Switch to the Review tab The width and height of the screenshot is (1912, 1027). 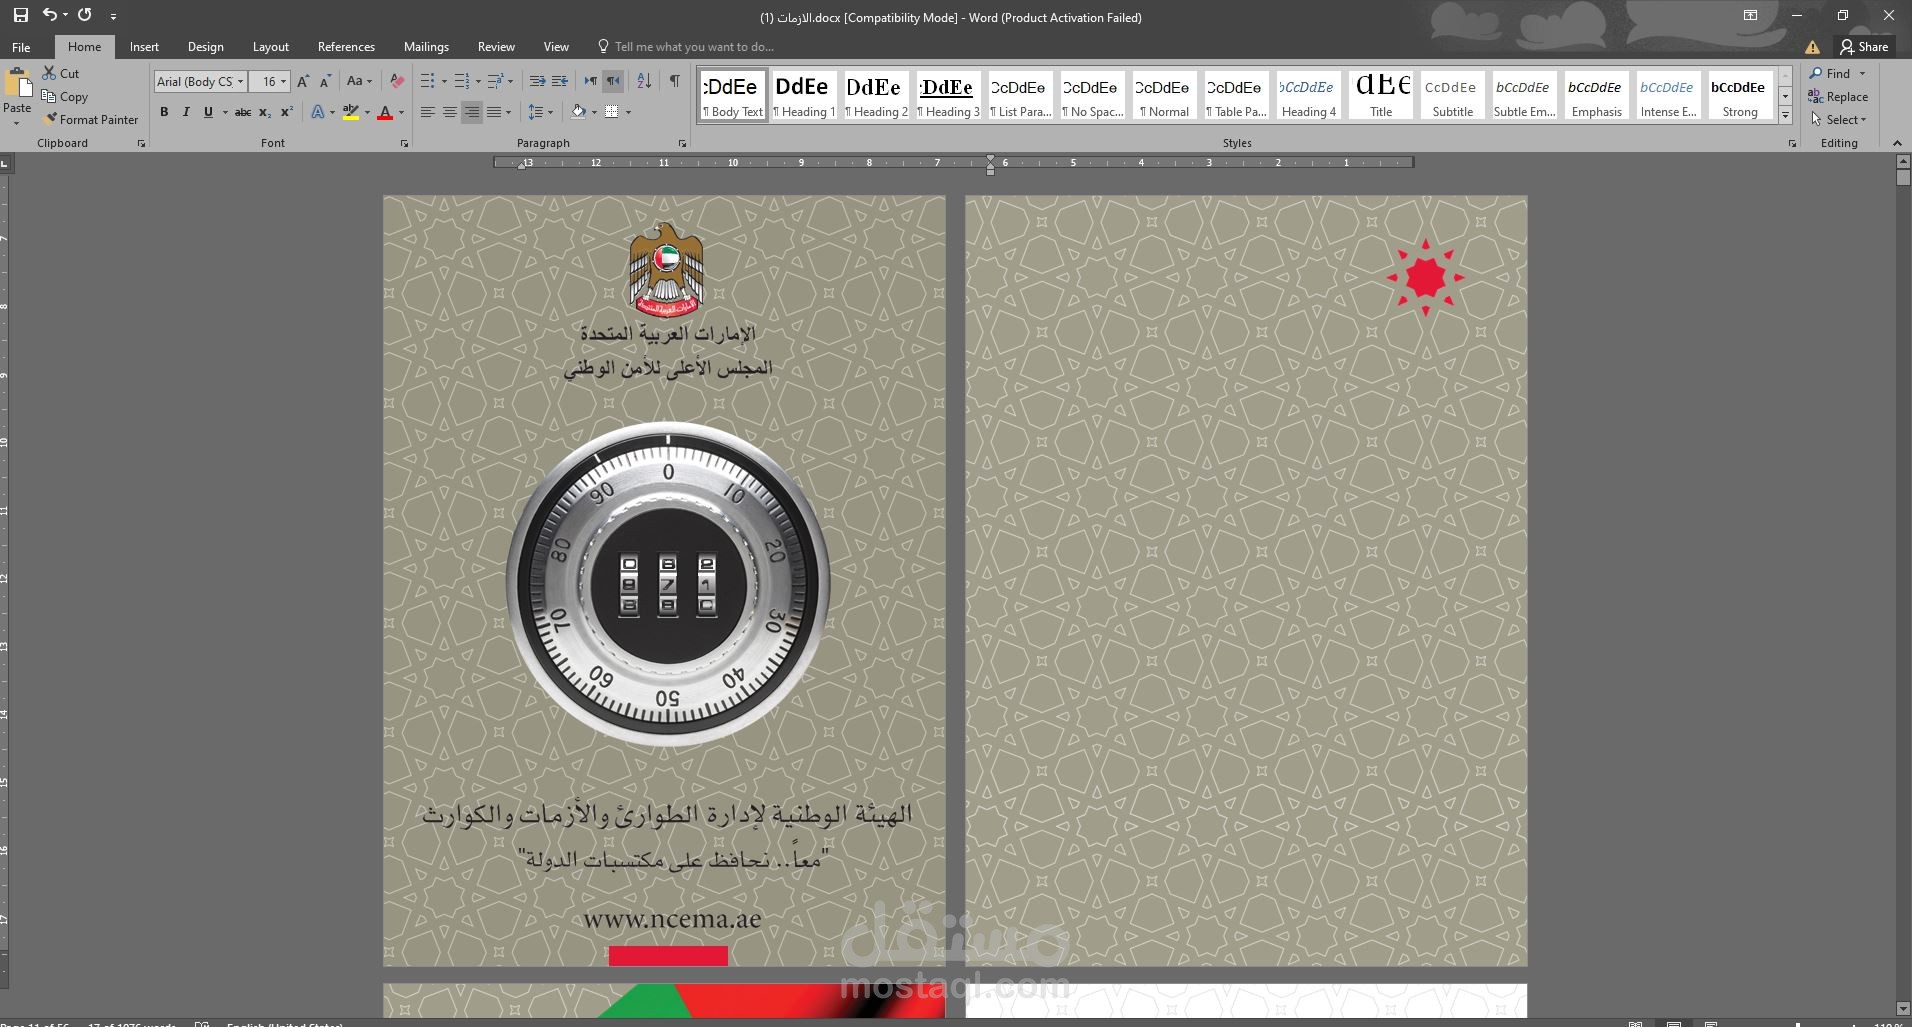pyautogui.click(x=496, y=47)
